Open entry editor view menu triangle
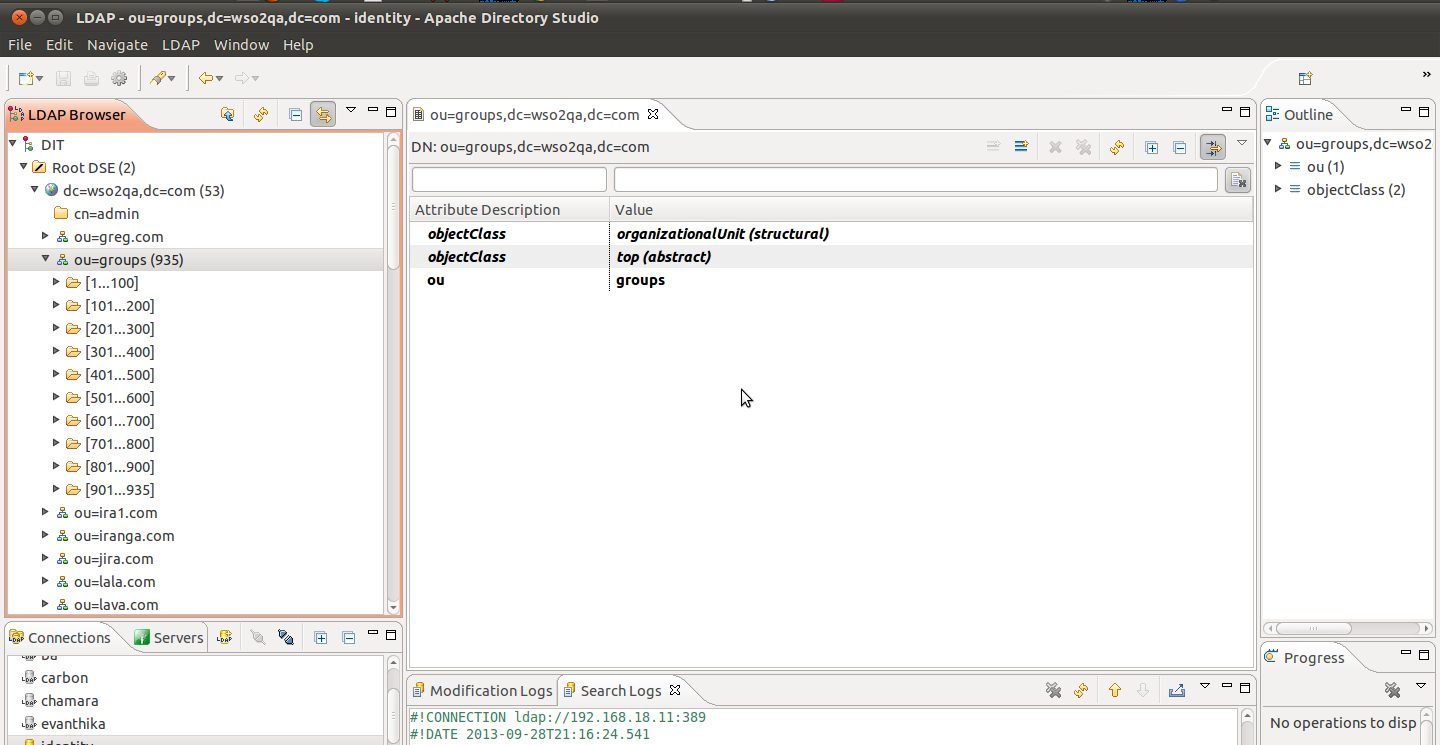The image size is (1440, 745). (x=1242, y=143)
